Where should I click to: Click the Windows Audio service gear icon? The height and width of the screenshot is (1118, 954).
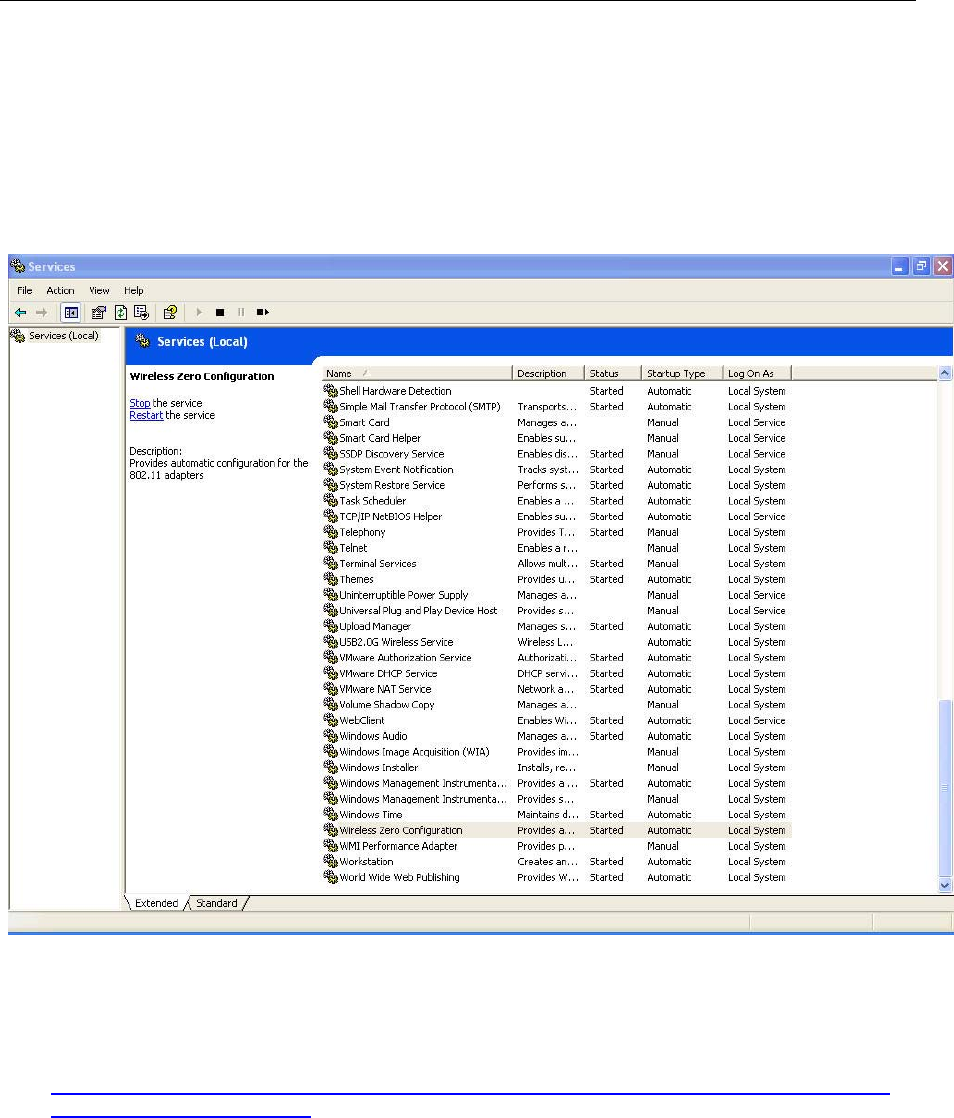(x=330, y=736)
